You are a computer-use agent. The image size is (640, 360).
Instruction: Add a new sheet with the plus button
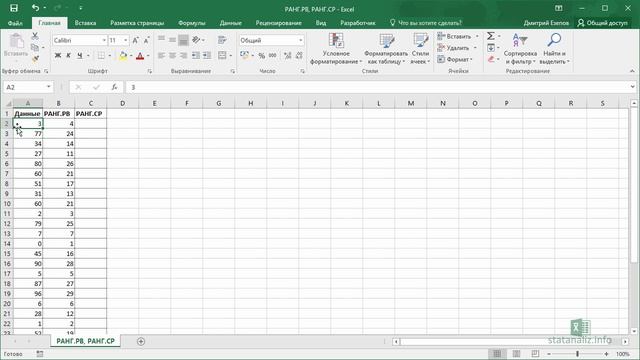pyautogui.click(x=141, y=341)
